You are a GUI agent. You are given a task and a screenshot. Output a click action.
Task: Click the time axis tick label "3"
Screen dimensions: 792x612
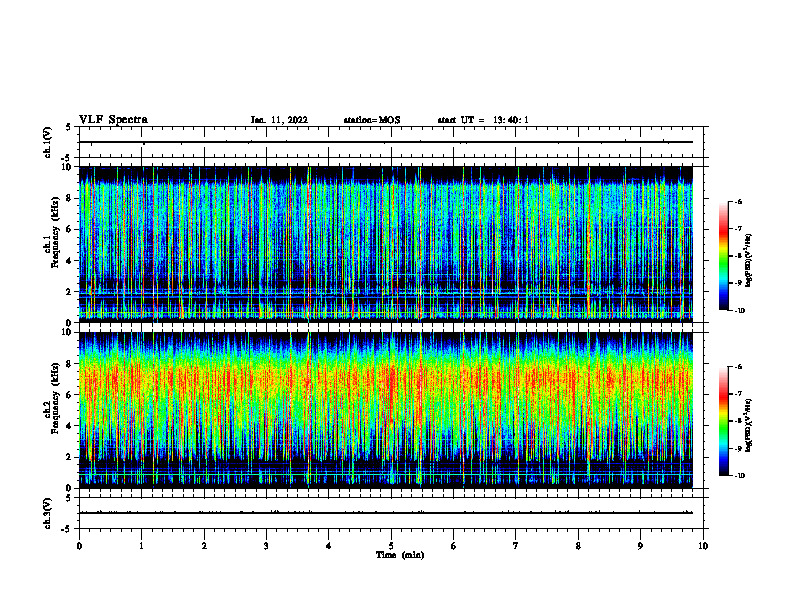point(266,546)
